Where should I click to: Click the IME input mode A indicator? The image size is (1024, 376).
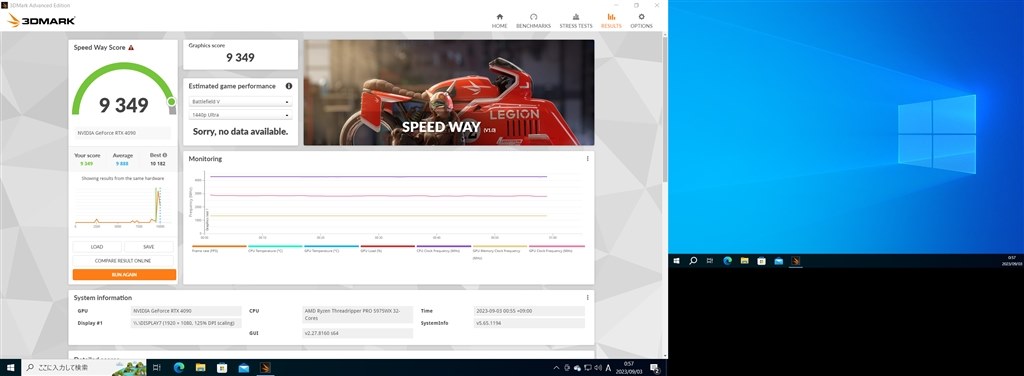(608, 368)
